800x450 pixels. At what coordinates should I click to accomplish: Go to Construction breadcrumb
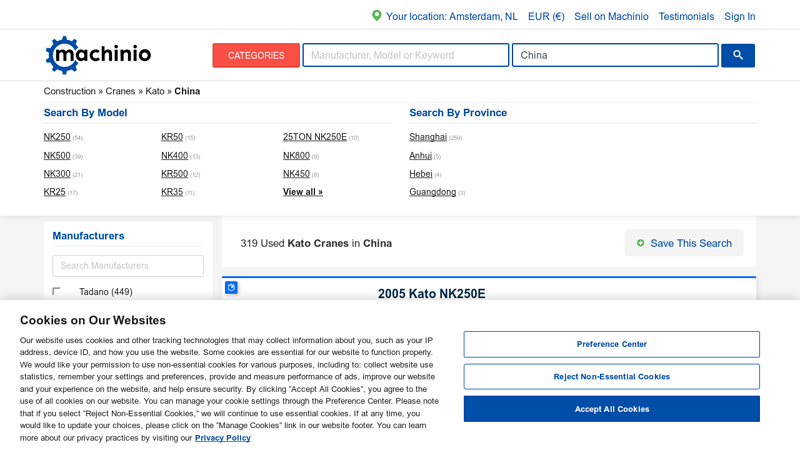69,91
